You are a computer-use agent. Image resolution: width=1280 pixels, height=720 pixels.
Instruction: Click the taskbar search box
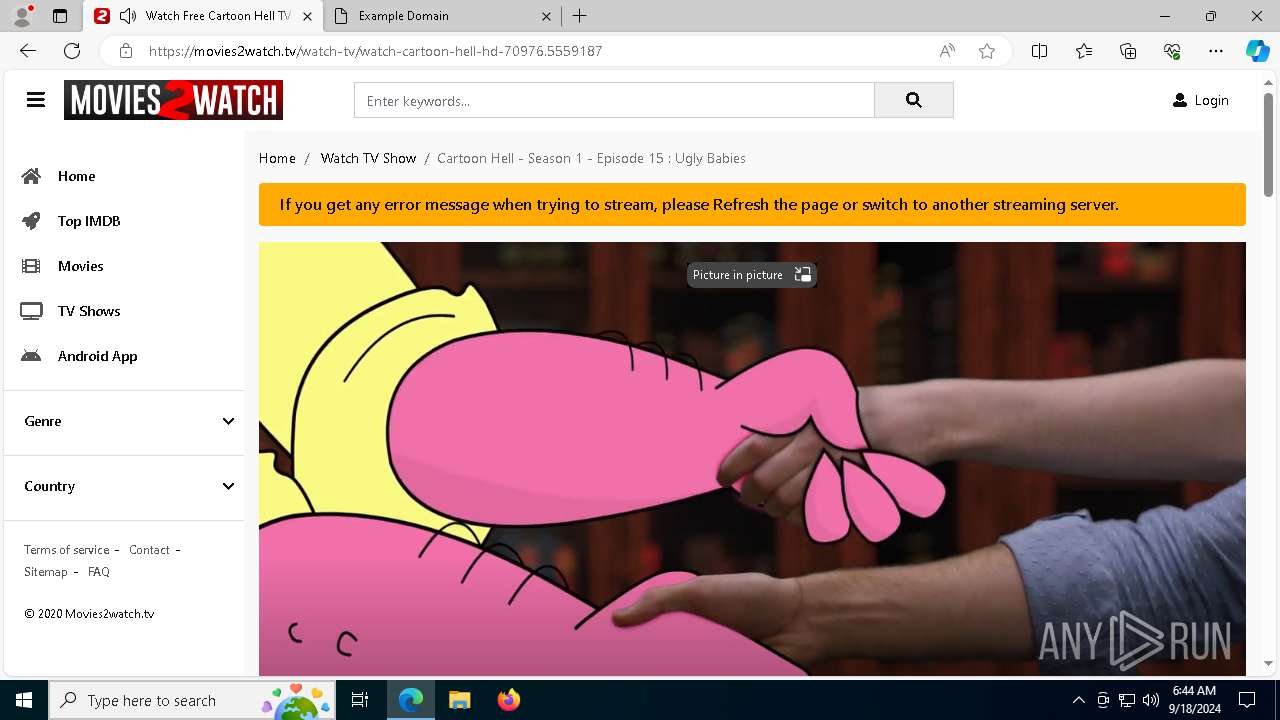pyautogui.click(x=192, y=700)
